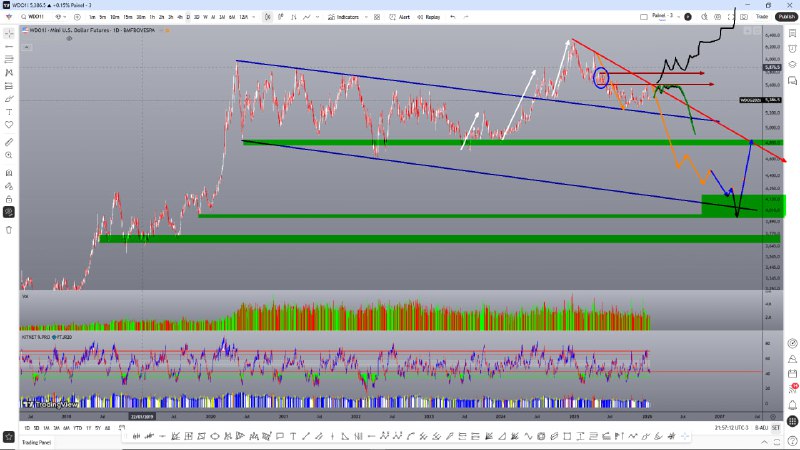Open the Indicators menu
800x450 pixels.
coord(350,17)
